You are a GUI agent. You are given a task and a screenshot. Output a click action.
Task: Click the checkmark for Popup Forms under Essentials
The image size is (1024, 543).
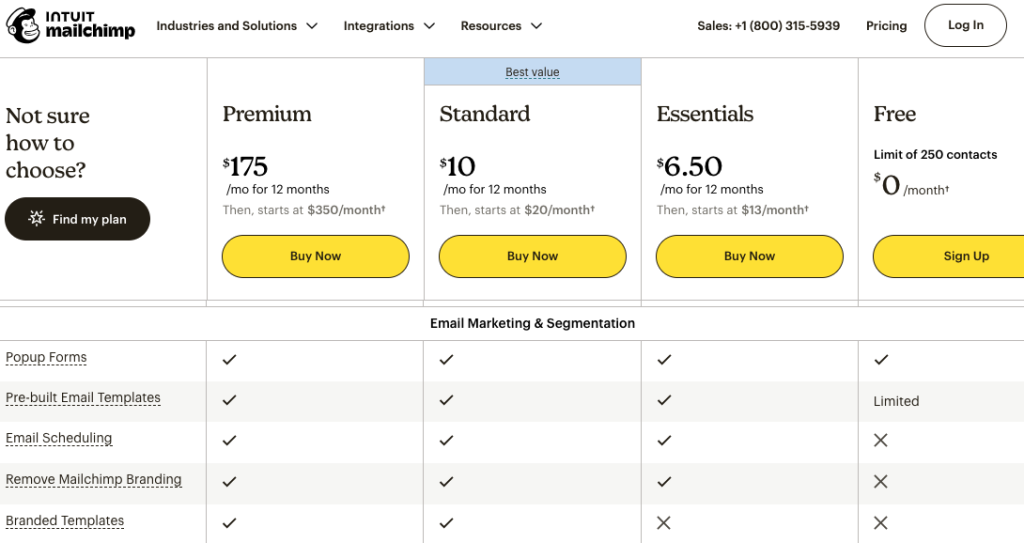pyautogui.click(x=664, y=359)
